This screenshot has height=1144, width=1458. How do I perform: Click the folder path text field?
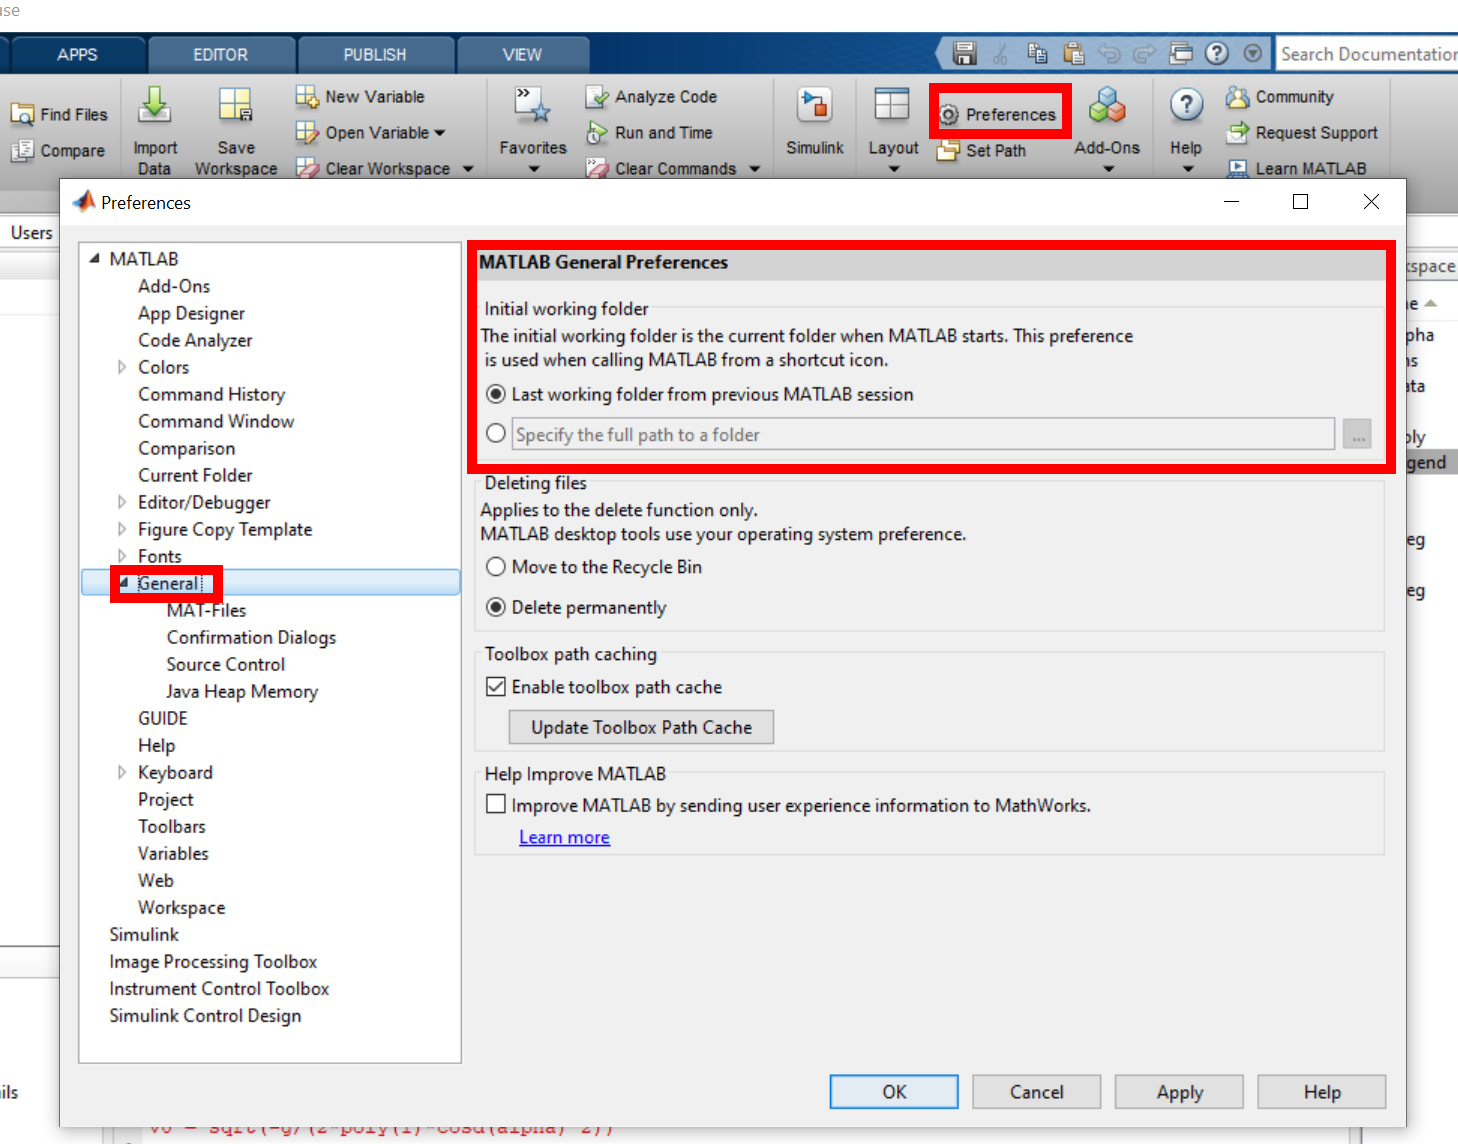(x=923, y=434)
